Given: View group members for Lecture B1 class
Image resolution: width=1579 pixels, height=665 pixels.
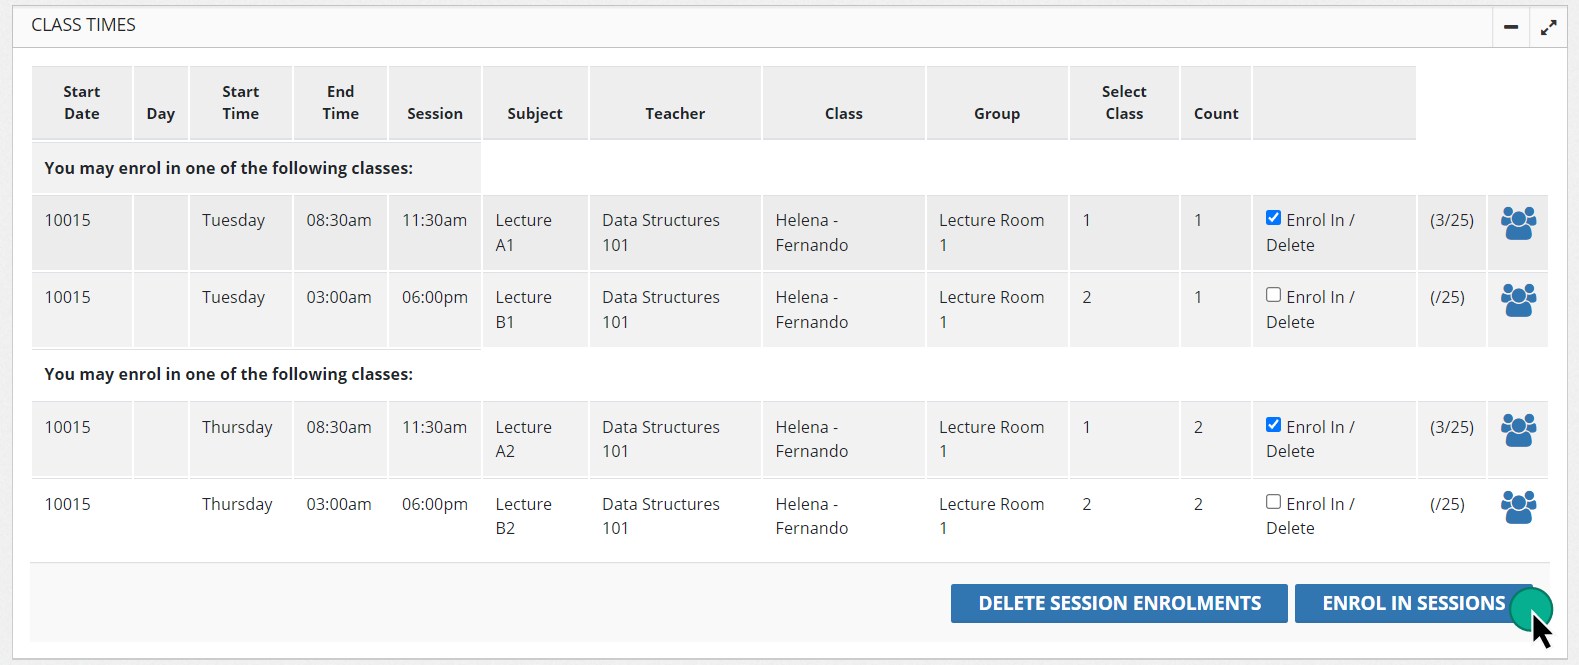Looking at the screenshot, I should (x=1518, y=300).
